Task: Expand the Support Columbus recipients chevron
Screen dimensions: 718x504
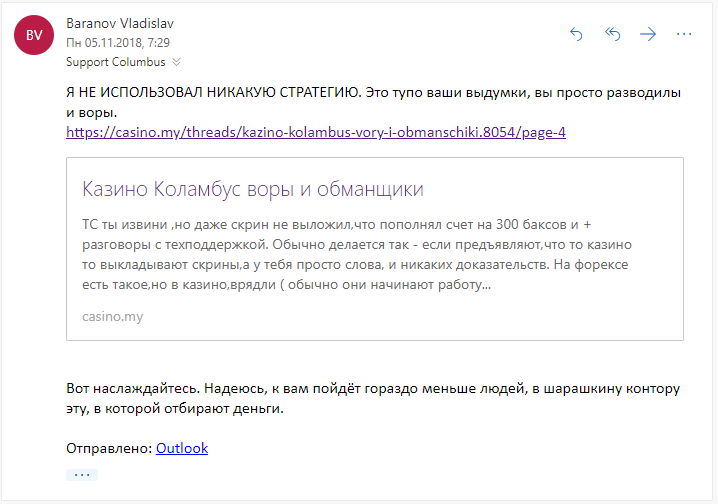Action: (176, 62)
